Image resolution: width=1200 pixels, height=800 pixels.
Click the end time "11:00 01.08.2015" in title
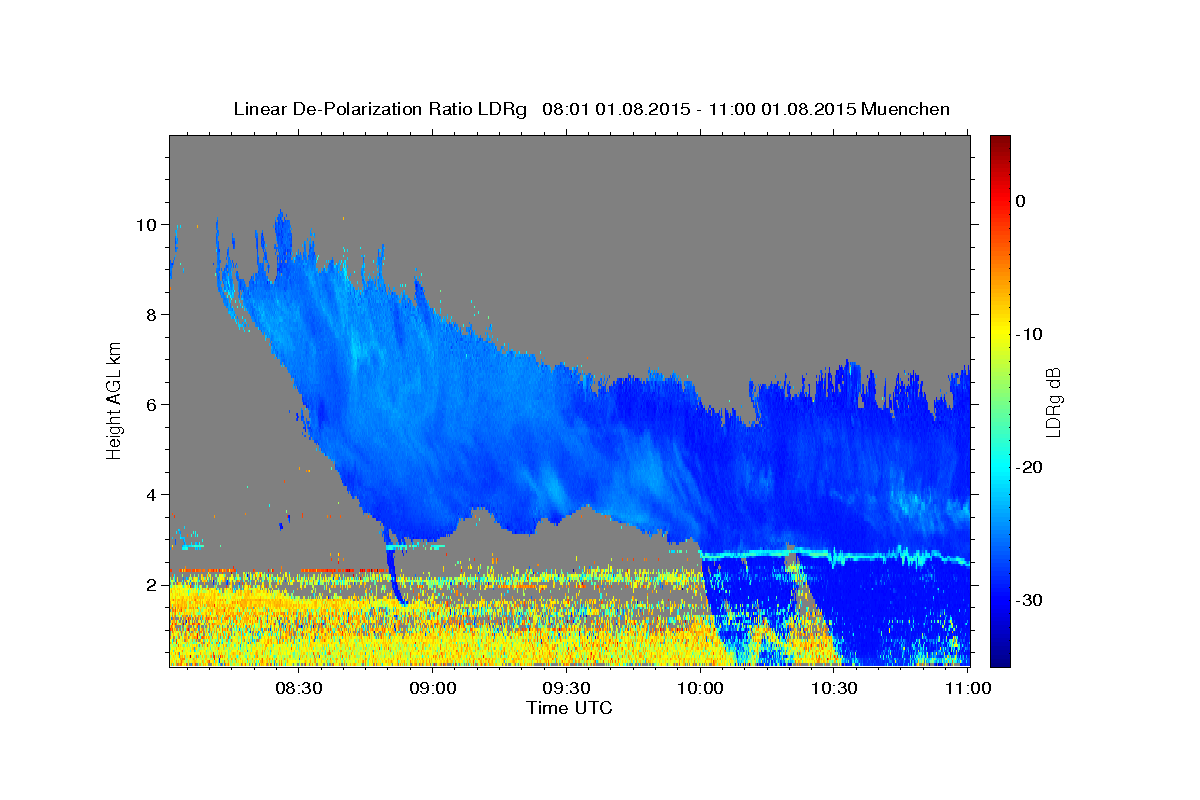click(x=782, y=109)
